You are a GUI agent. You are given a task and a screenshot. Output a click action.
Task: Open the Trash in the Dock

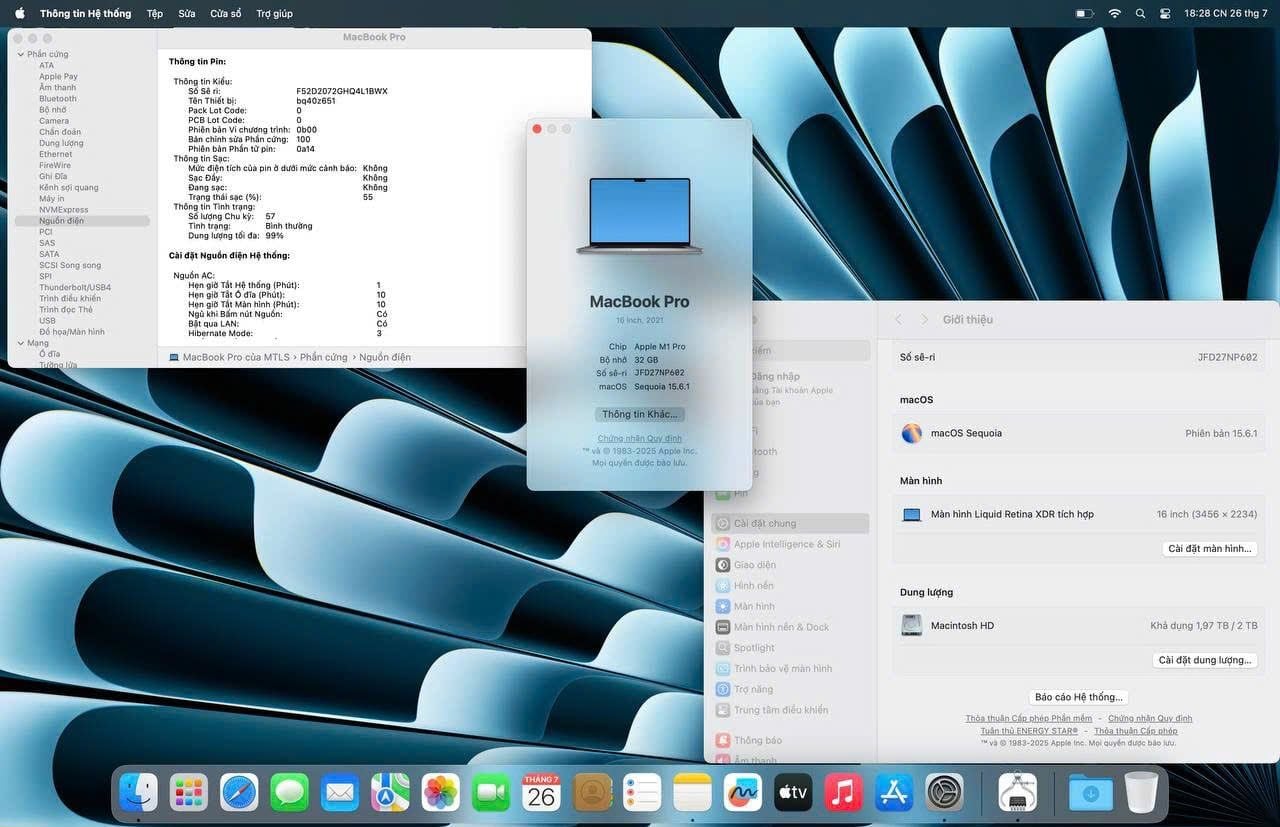pyautogui.click(x=1141, y=793)
